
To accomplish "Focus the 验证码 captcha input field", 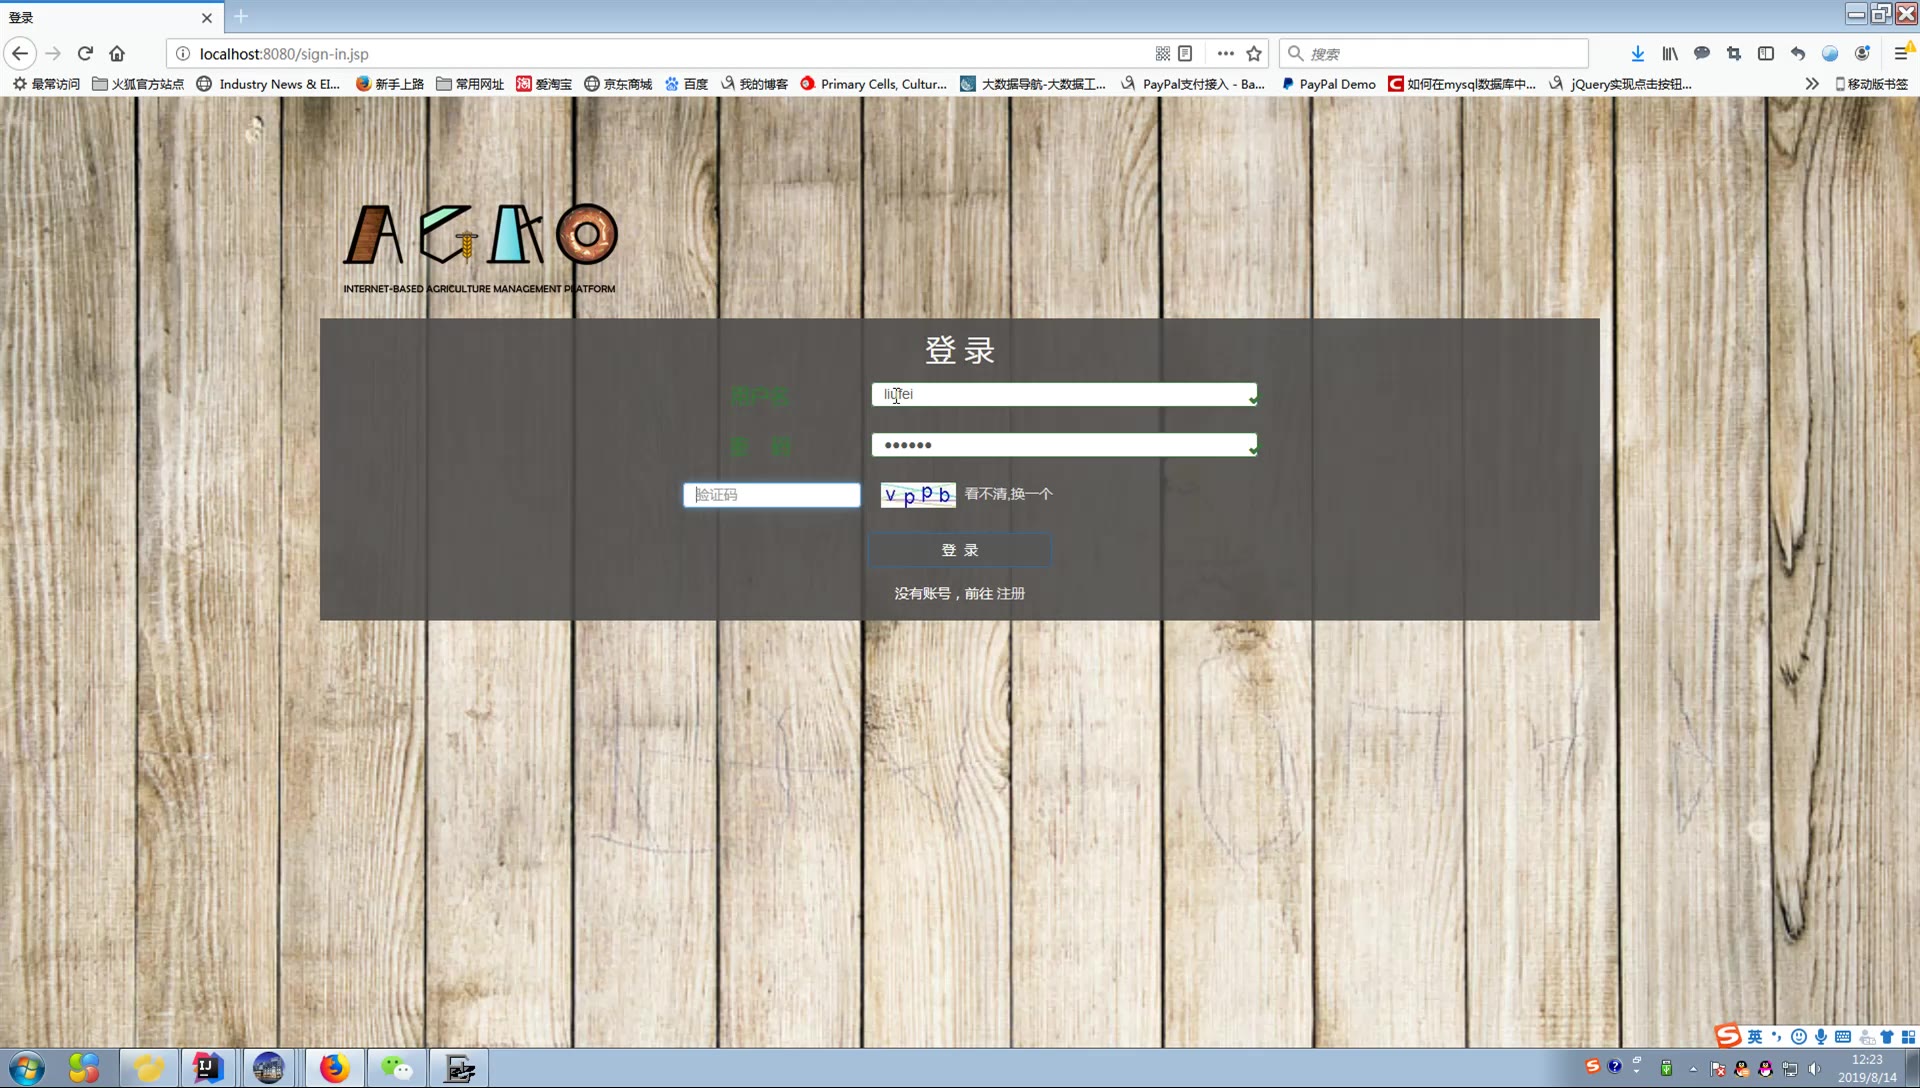I will (771, 495).
